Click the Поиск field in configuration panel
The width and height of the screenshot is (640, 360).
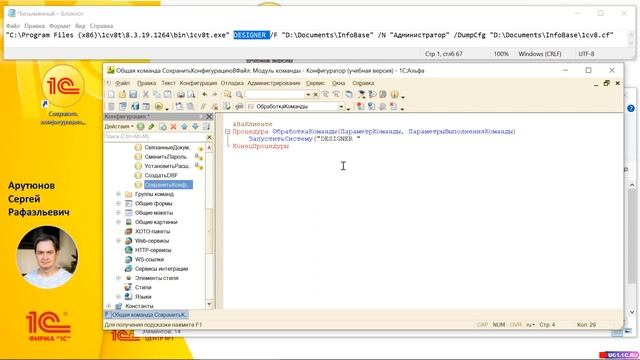pyautogui.click(x=154, y=137)
